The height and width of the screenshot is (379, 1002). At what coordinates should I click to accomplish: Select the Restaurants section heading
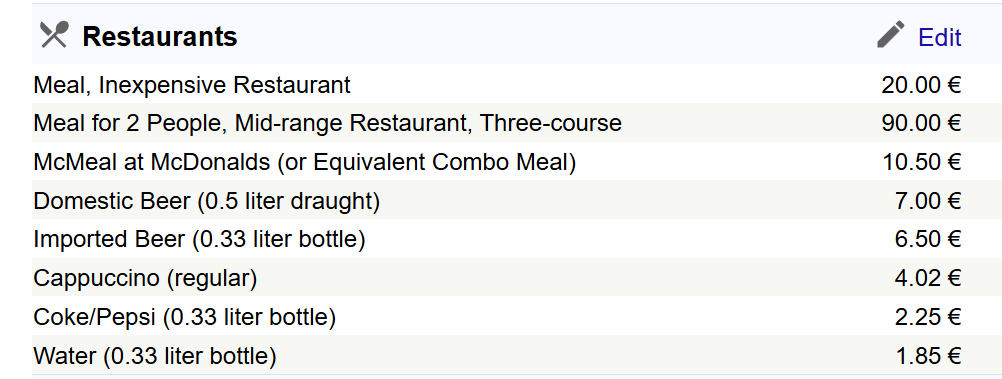160,36
